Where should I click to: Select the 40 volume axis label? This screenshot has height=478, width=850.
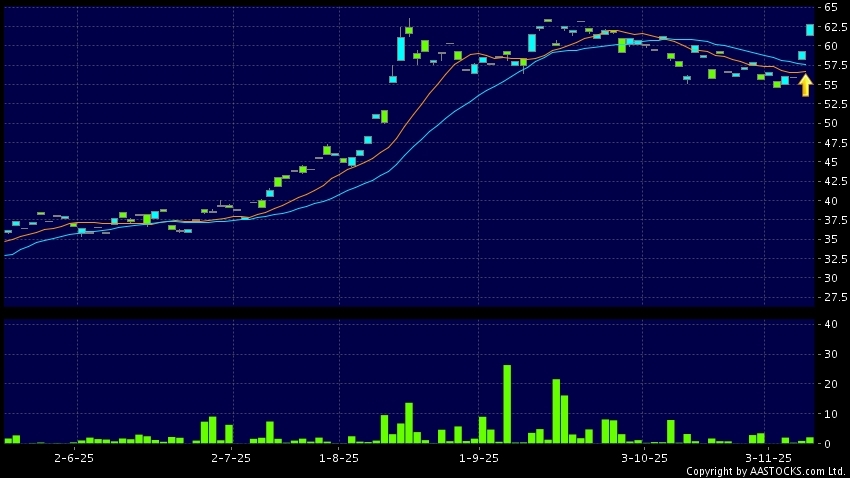[x=831, y=324]
